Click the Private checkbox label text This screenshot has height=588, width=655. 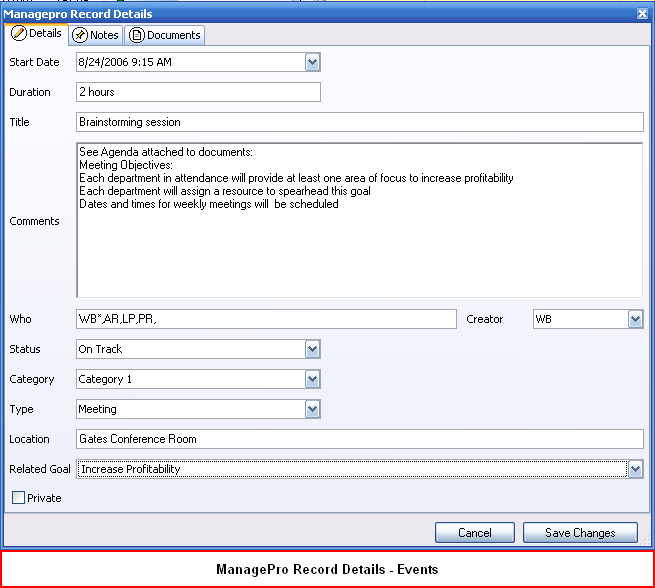pyautogui.click(x=44, y=498)
